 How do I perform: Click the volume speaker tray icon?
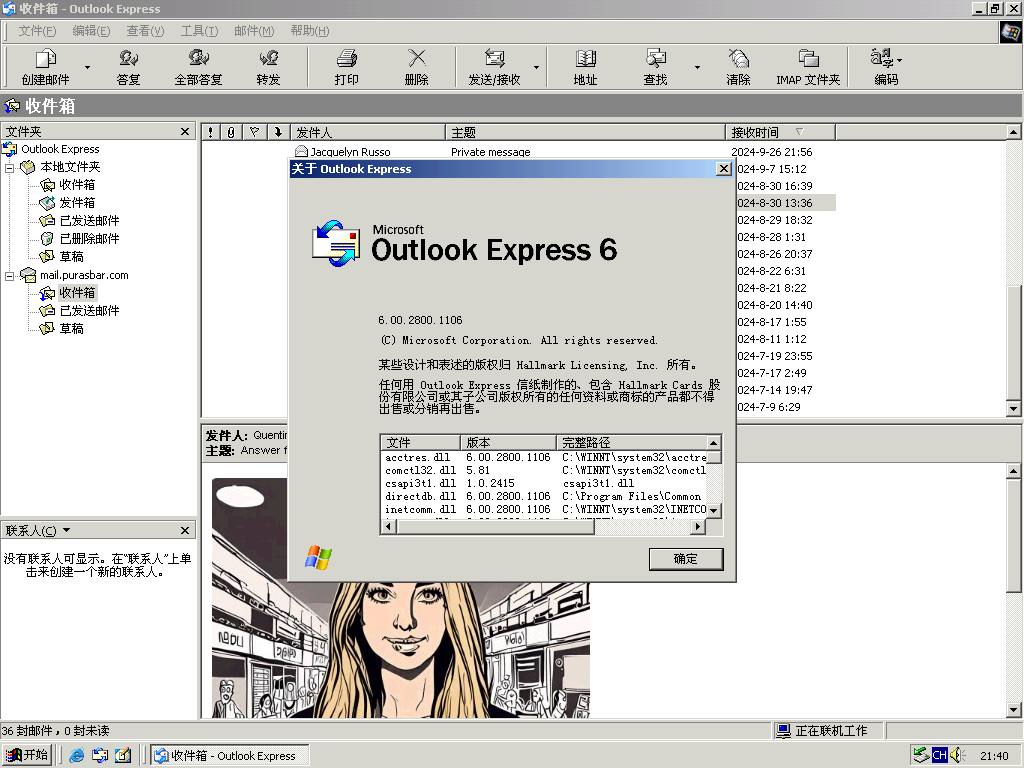click(x=957, y=756)
